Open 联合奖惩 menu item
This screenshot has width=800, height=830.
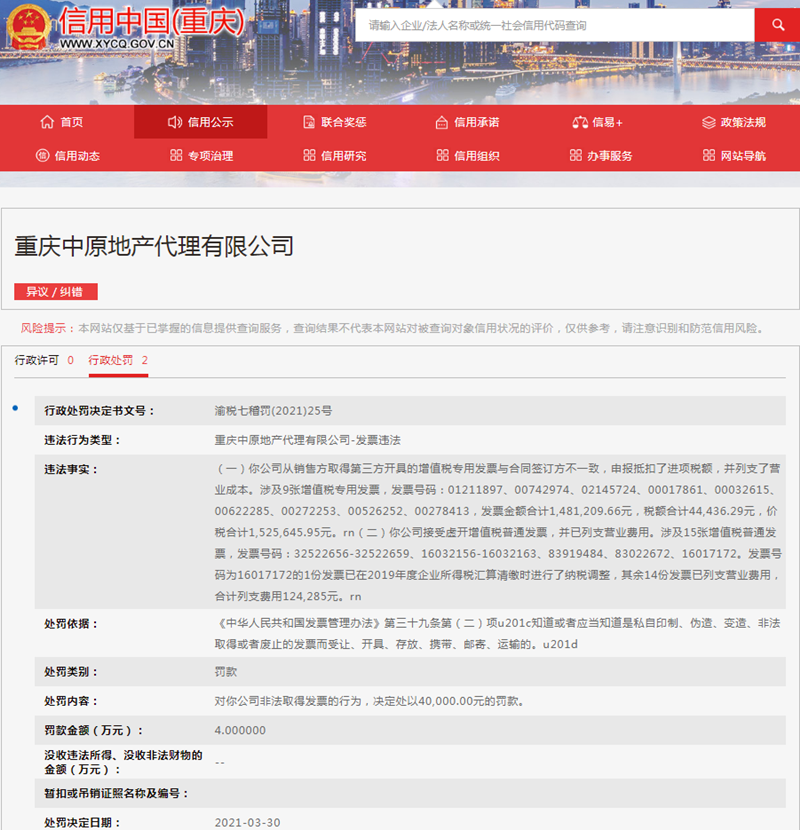click(344, 122)
